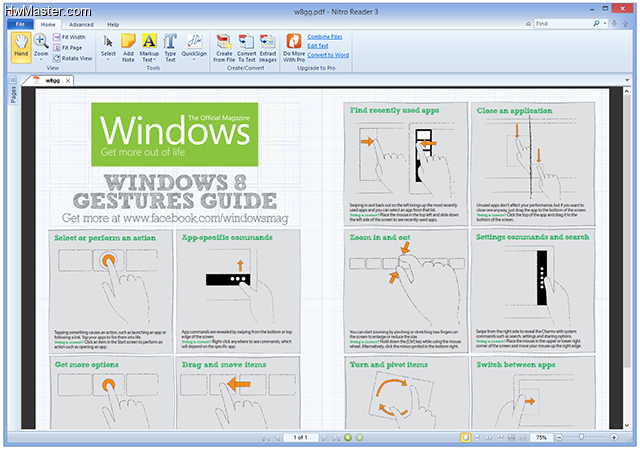Click the 75% zoom level field
Screen dimensions: 640x450
point(541,438)
